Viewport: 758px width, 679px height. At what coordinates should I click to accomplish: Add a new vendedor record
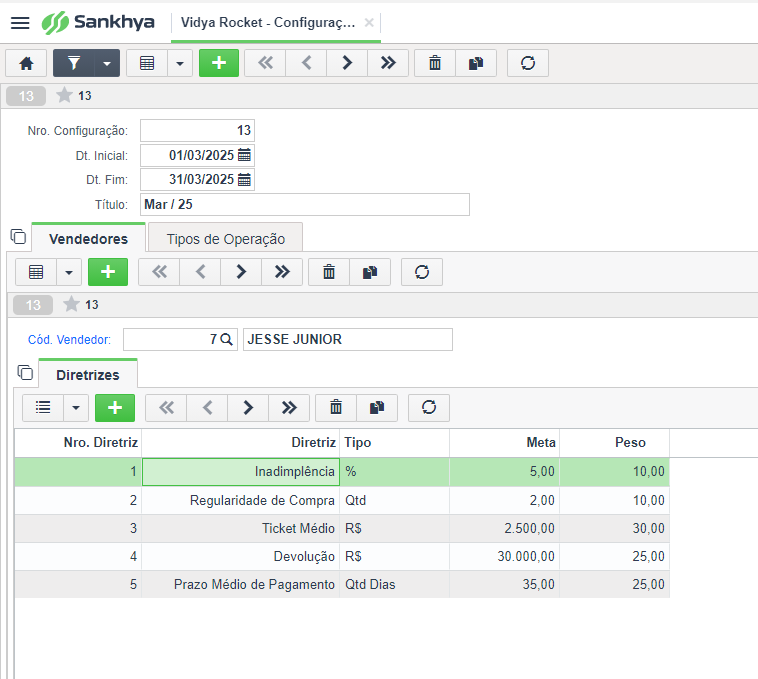coord(108,272)
